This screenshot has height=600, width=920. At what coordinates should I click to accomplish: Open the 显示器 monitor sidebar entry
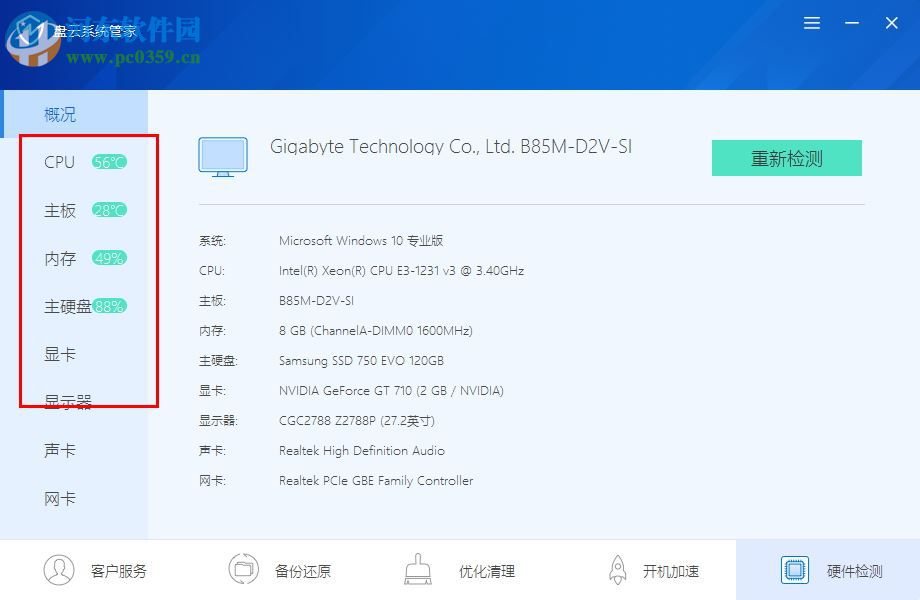(x=66, y=402)
